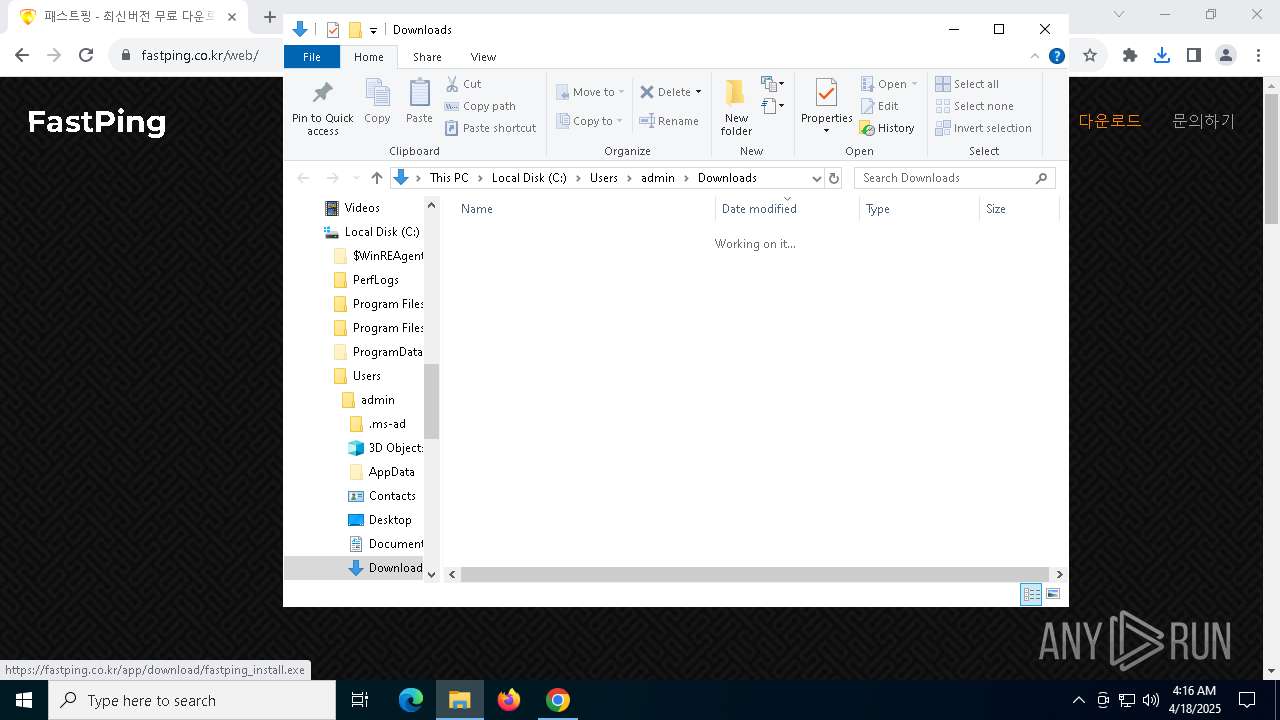The width and height of the screenshot is (1280, 720).
Task: Refresh the Downloads folder
Action: click(834, 178)
